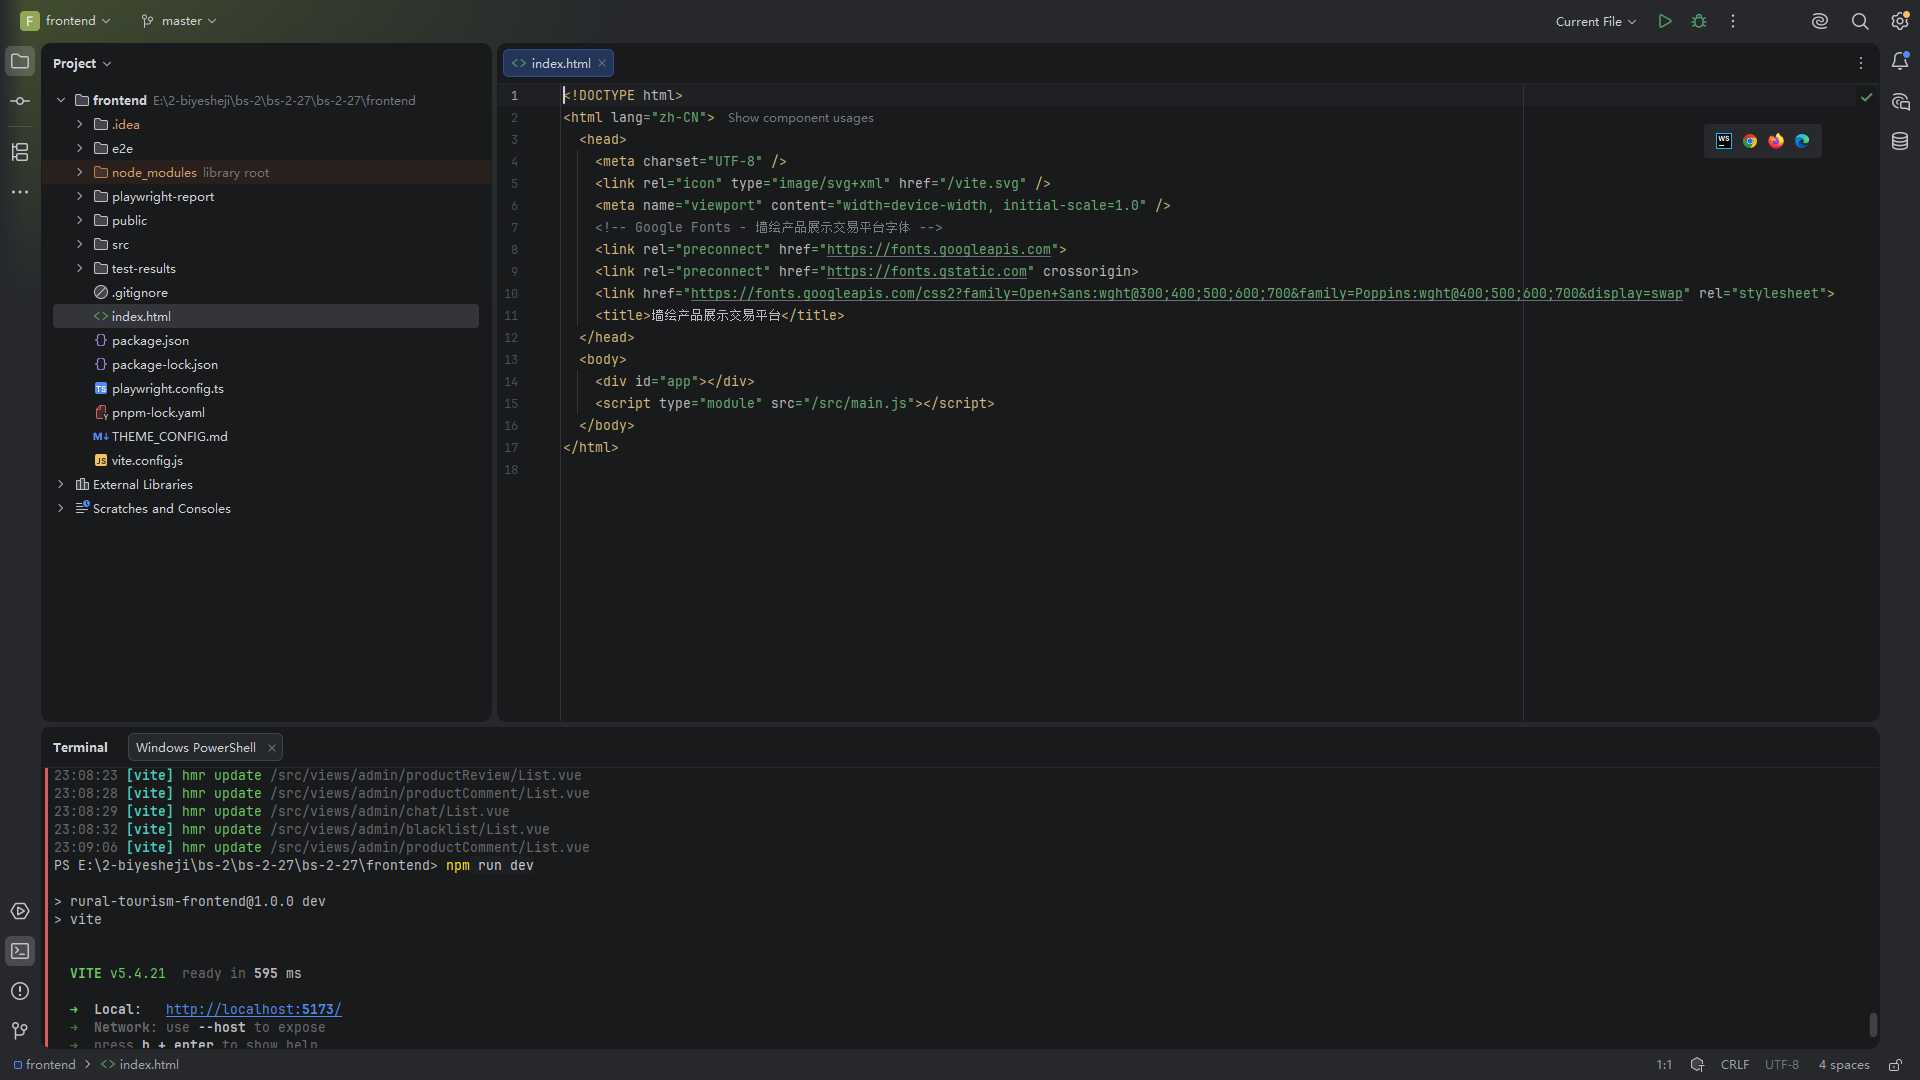Switch to the Windows PowerShell terminal tab
The height and width of the screenshot is (1080, 1920).
[x=196, y=747]
